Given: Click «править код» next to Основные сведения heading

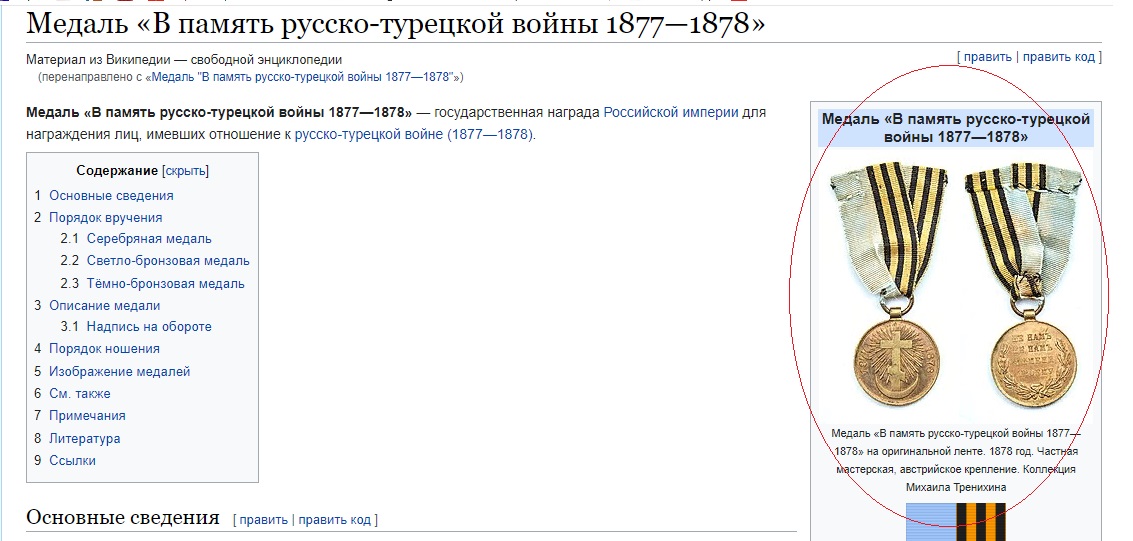Looking at the screenshot, I should [334, 520].
